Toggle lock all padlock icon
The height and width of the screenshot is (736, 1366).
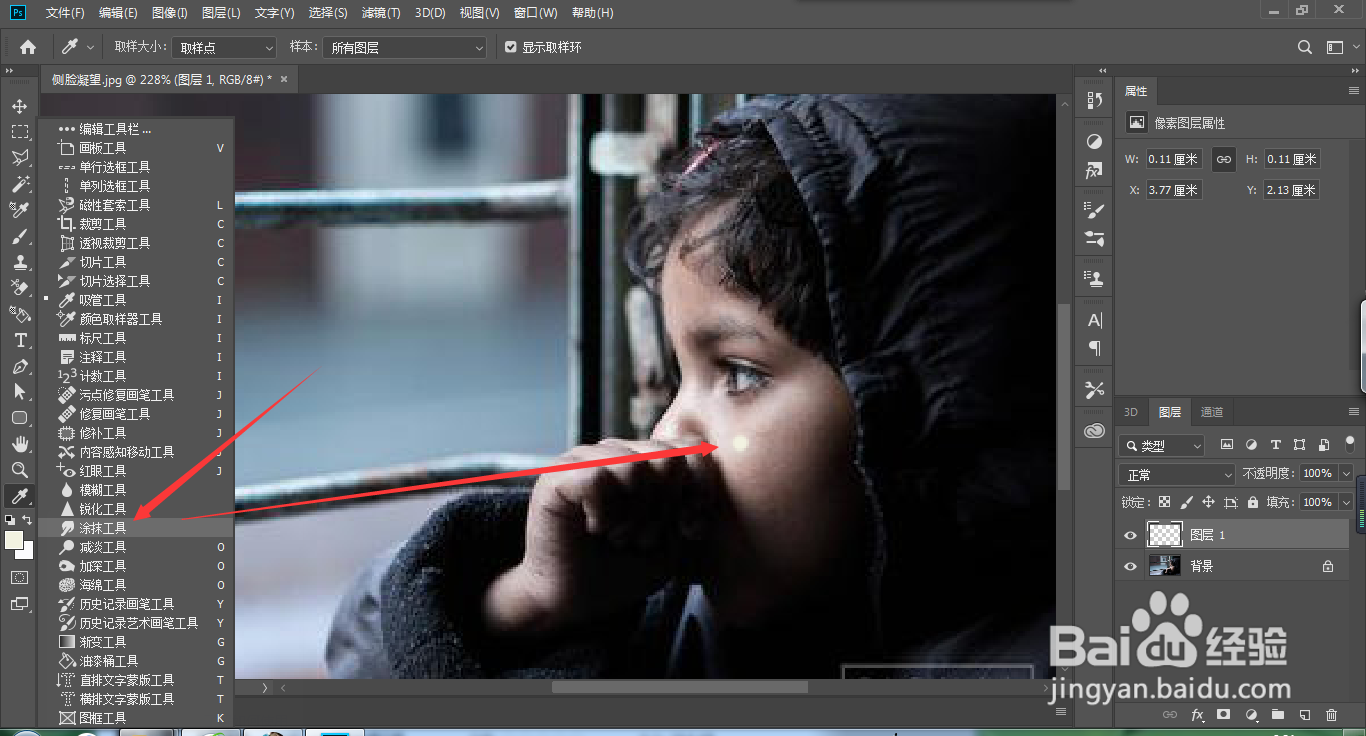tap(1251, 502)
